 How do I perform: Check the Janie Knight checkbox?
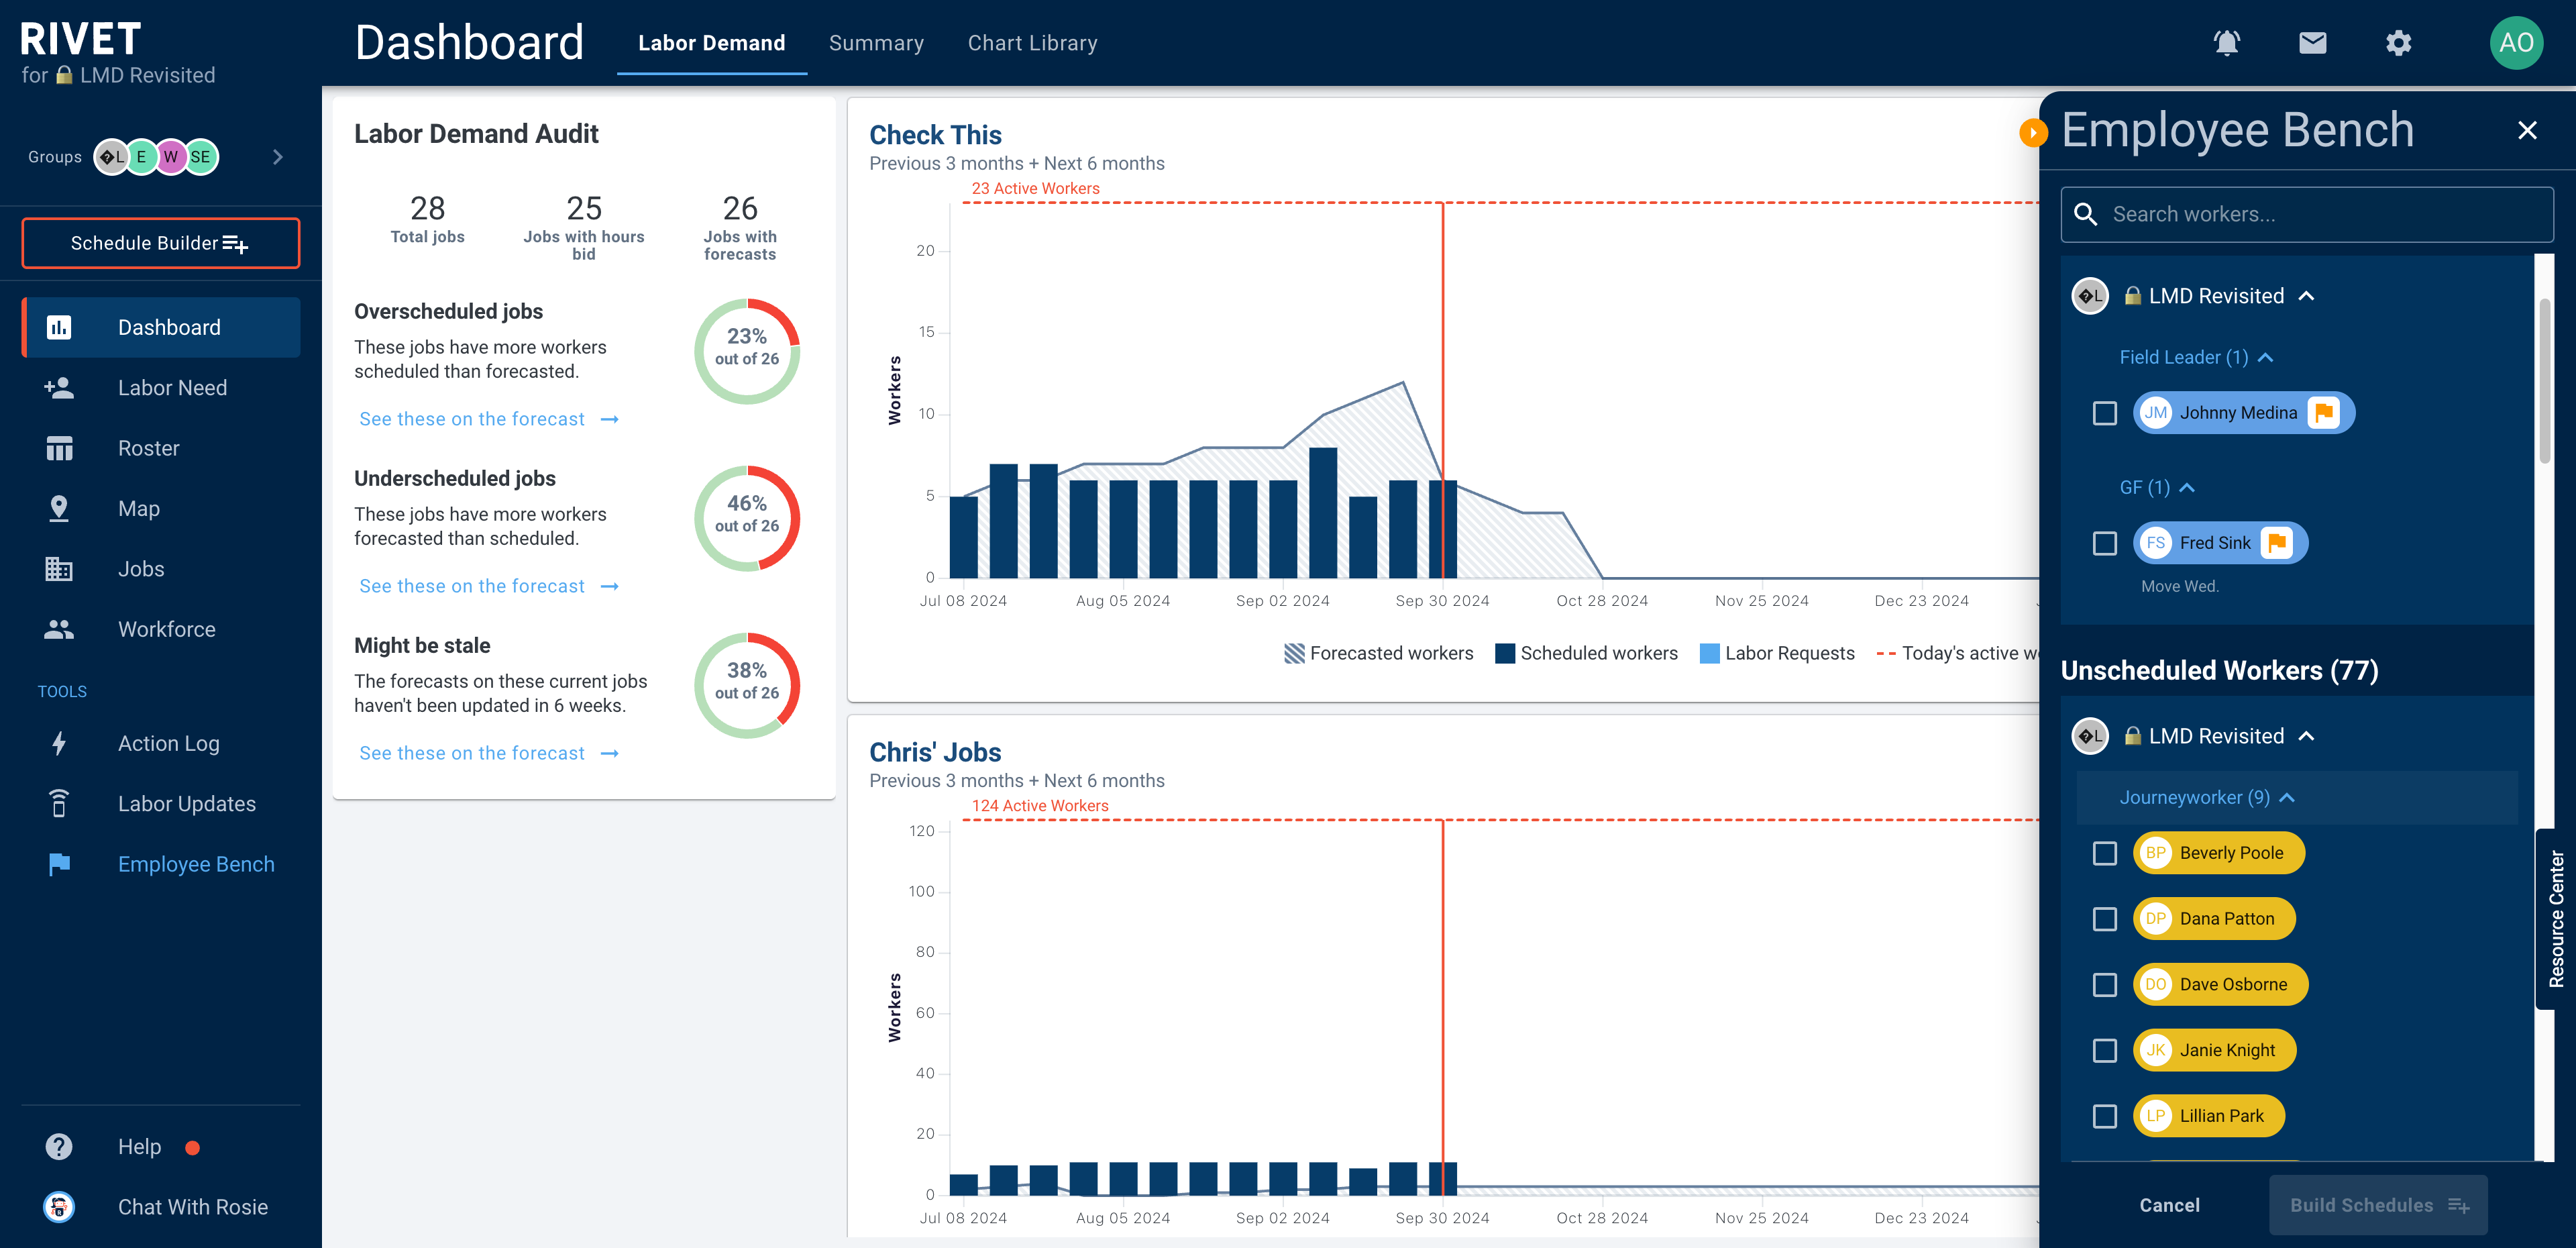pyautogui.click(x=2104, y=1050)
